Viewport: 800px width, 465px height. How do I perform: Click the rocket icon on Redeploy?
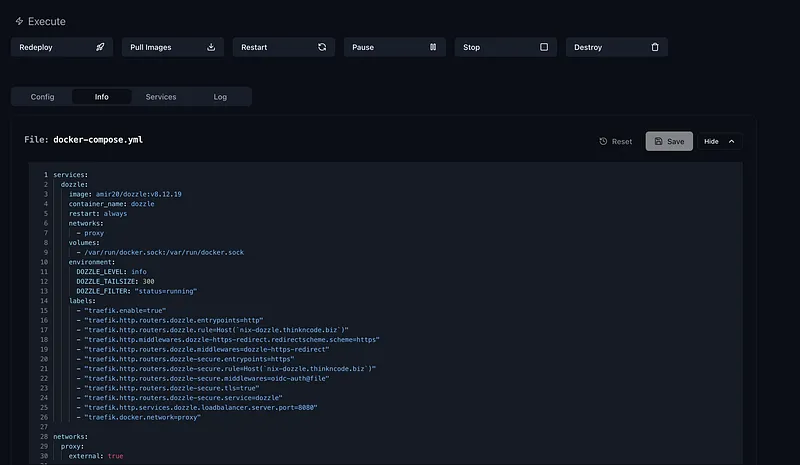(100, 47)
